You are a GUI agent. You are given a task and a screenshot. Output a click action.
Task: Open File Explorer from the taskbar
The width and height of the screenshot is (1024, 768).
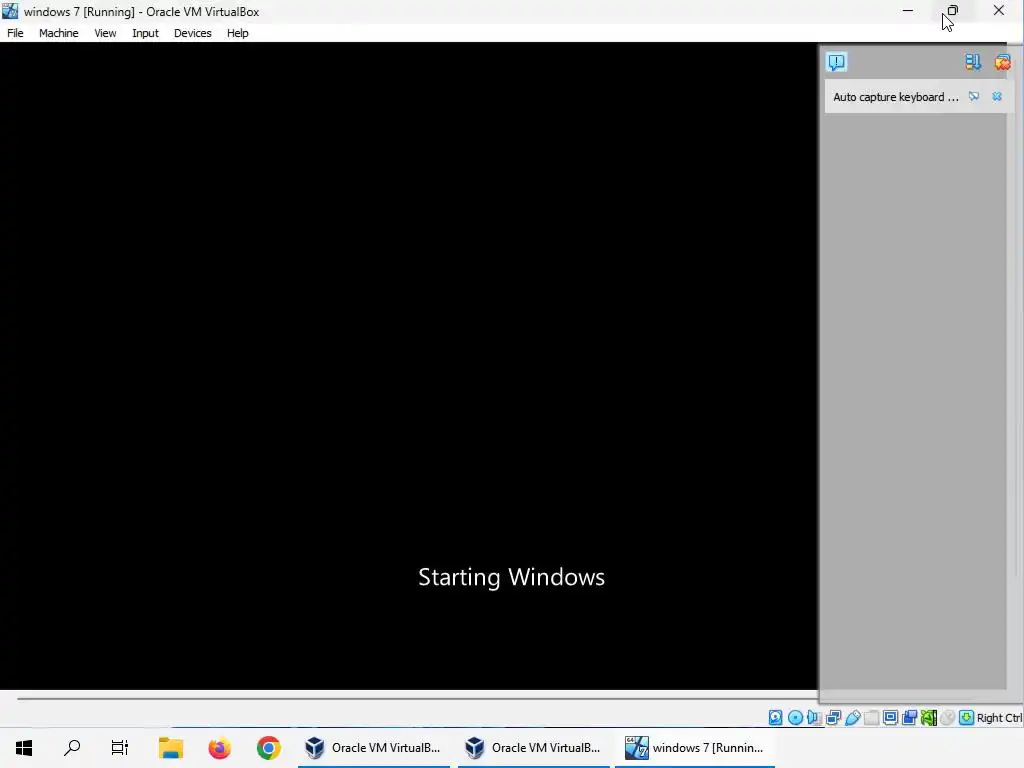click(170, 748)
